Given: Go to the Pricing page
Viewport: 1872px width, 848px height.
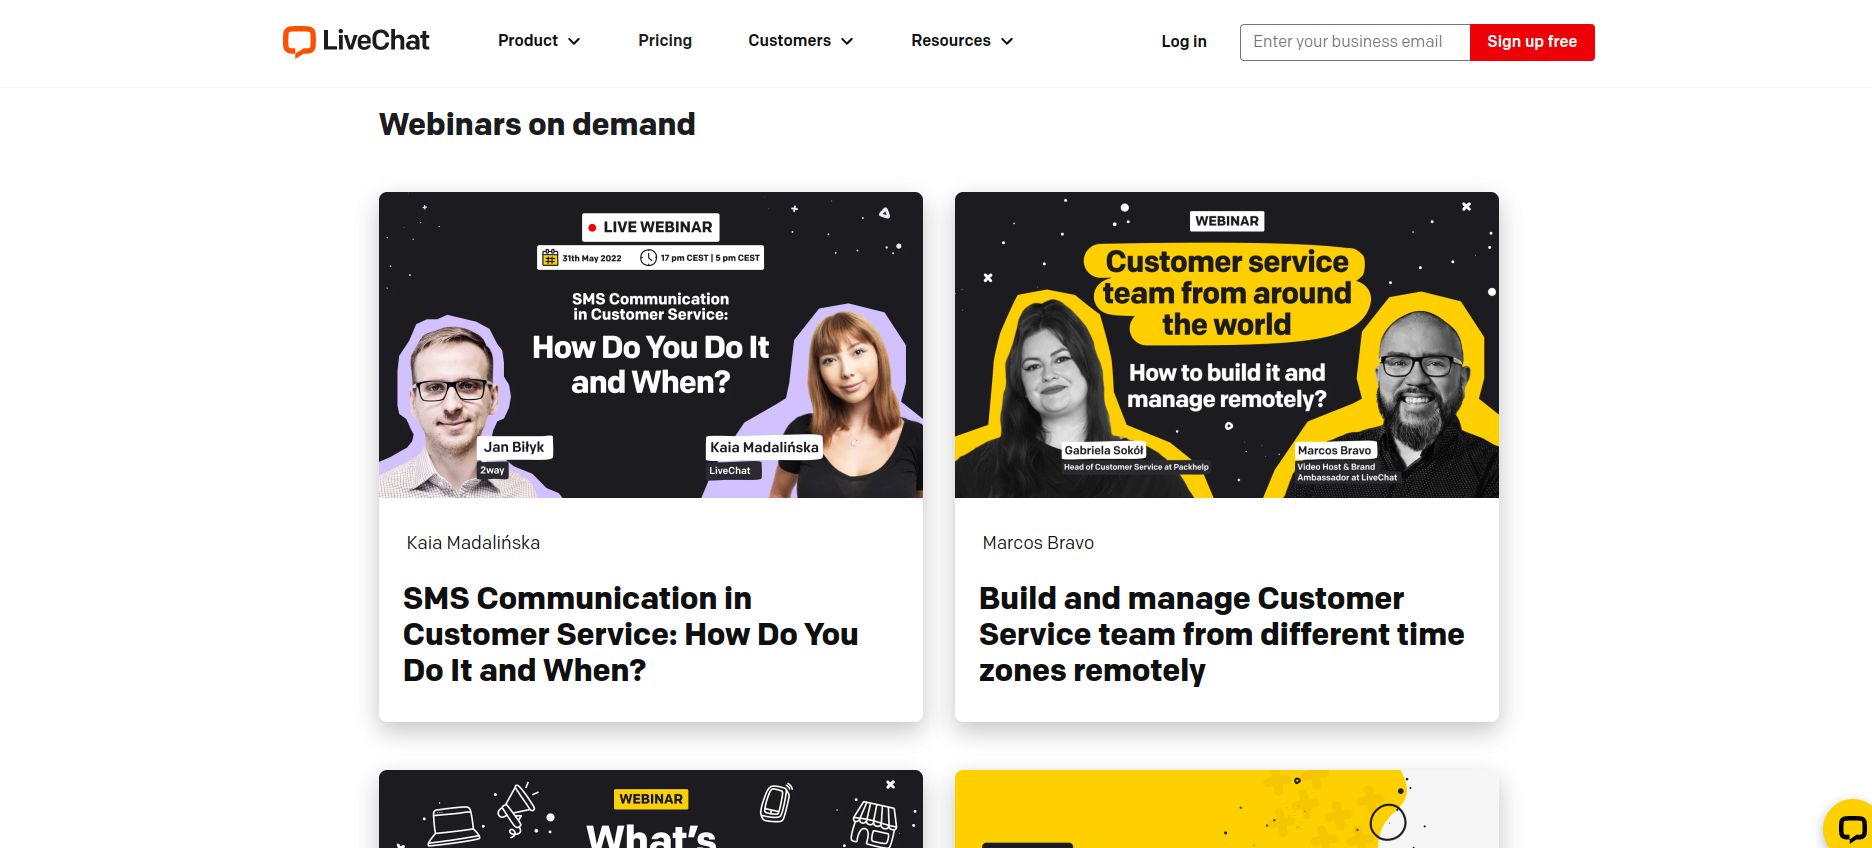Looking at the screenshot, I should [665, 41].
